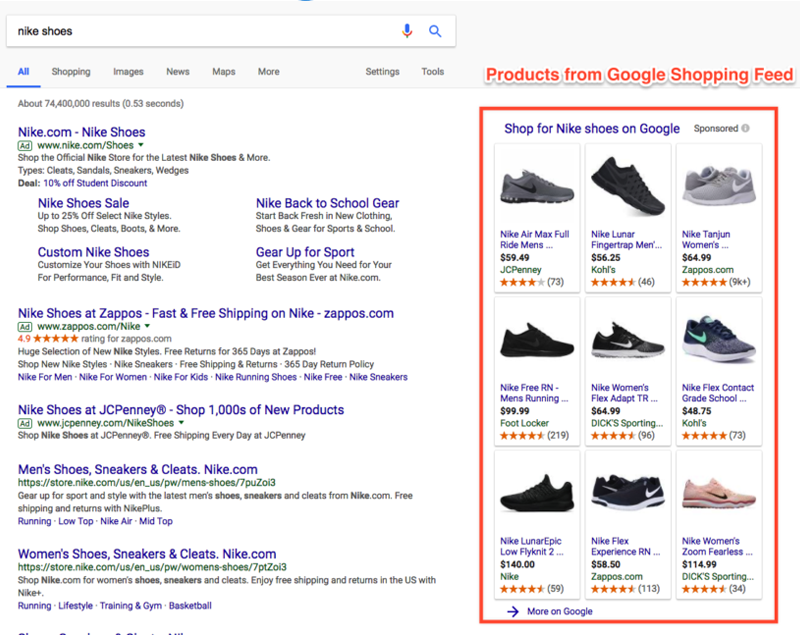
Task: Open the Tools search options
Action: (x=432, y=72)
